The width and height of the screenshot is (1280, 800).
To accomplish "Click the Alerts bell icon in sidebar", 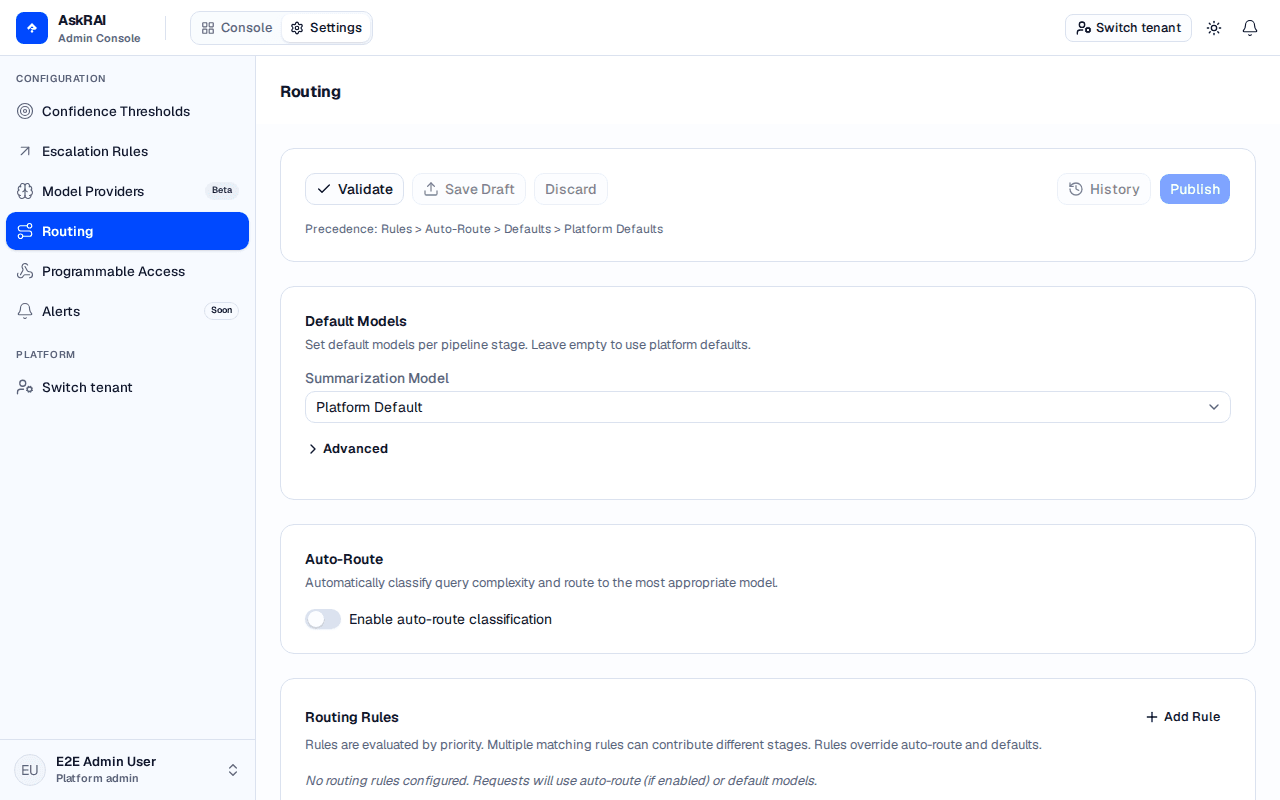I will point(25,311).
